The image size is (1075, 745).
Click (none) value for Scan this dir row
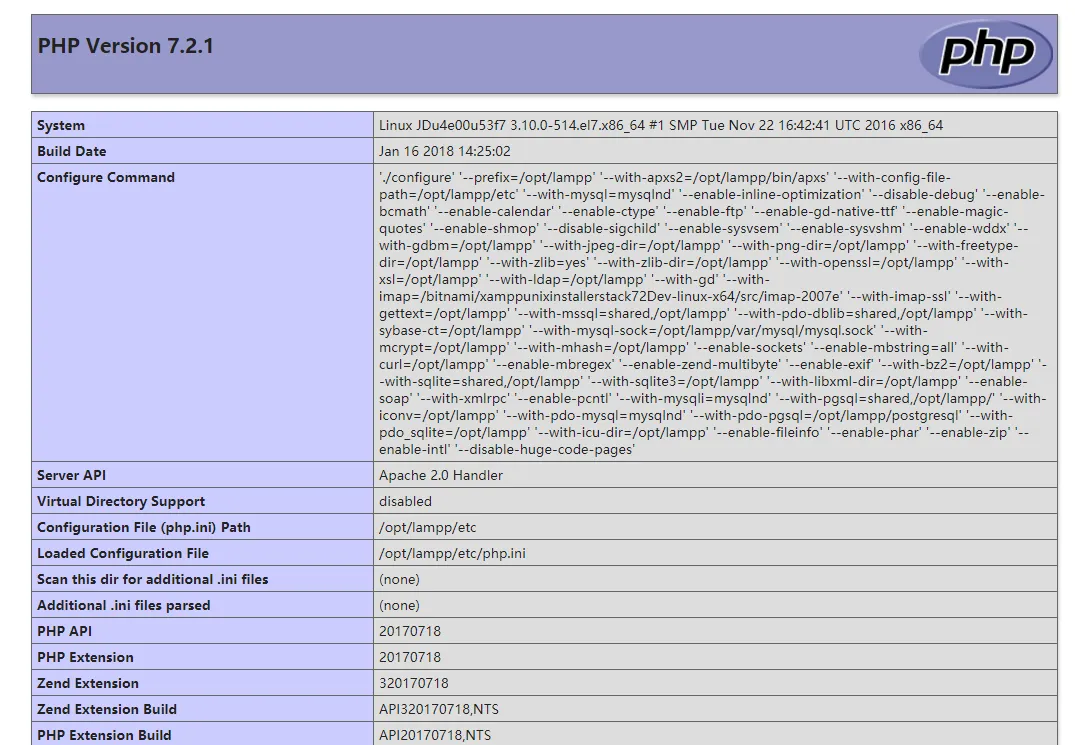click(399, 580)
